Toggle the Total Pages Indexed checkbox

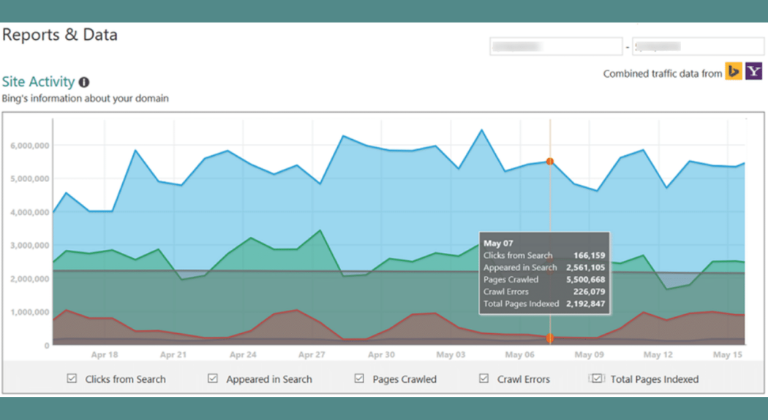click(x=597, y=379)
